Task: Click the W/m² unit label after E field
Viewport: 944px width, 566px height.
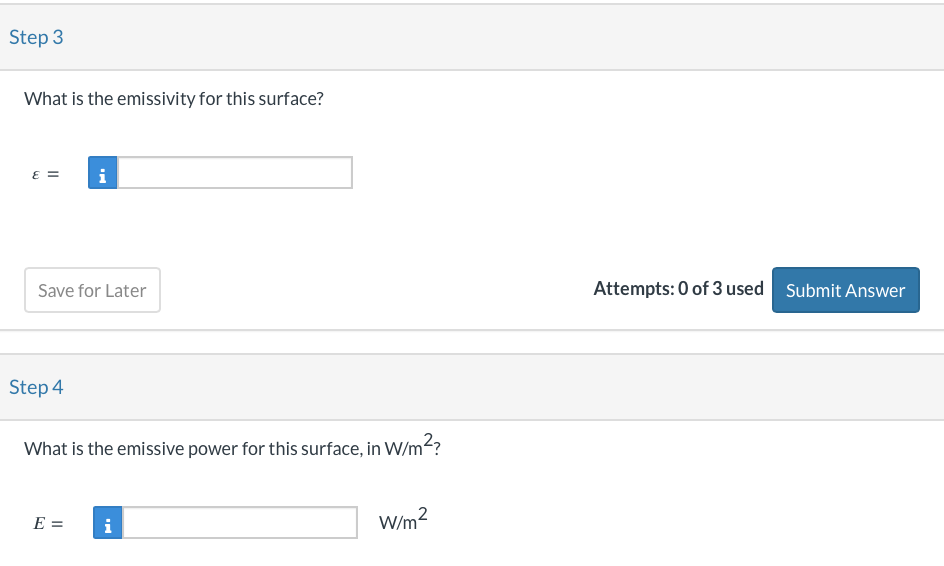Action: point(403,519)
